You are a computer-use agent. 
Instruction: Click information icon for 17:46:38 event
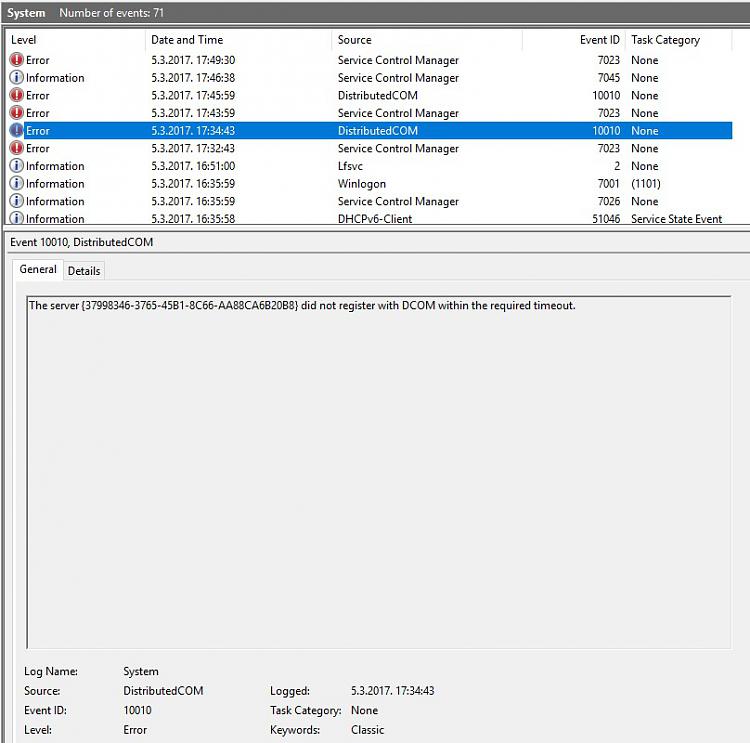[16, 78]
